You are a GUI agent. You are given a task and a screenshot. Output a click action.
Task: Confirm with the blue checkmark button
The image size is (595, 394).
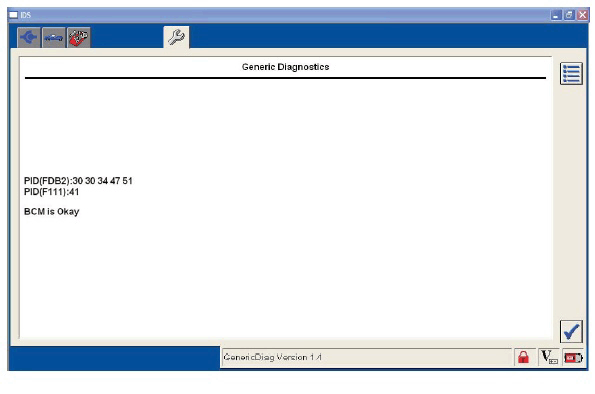click(571, 332)
